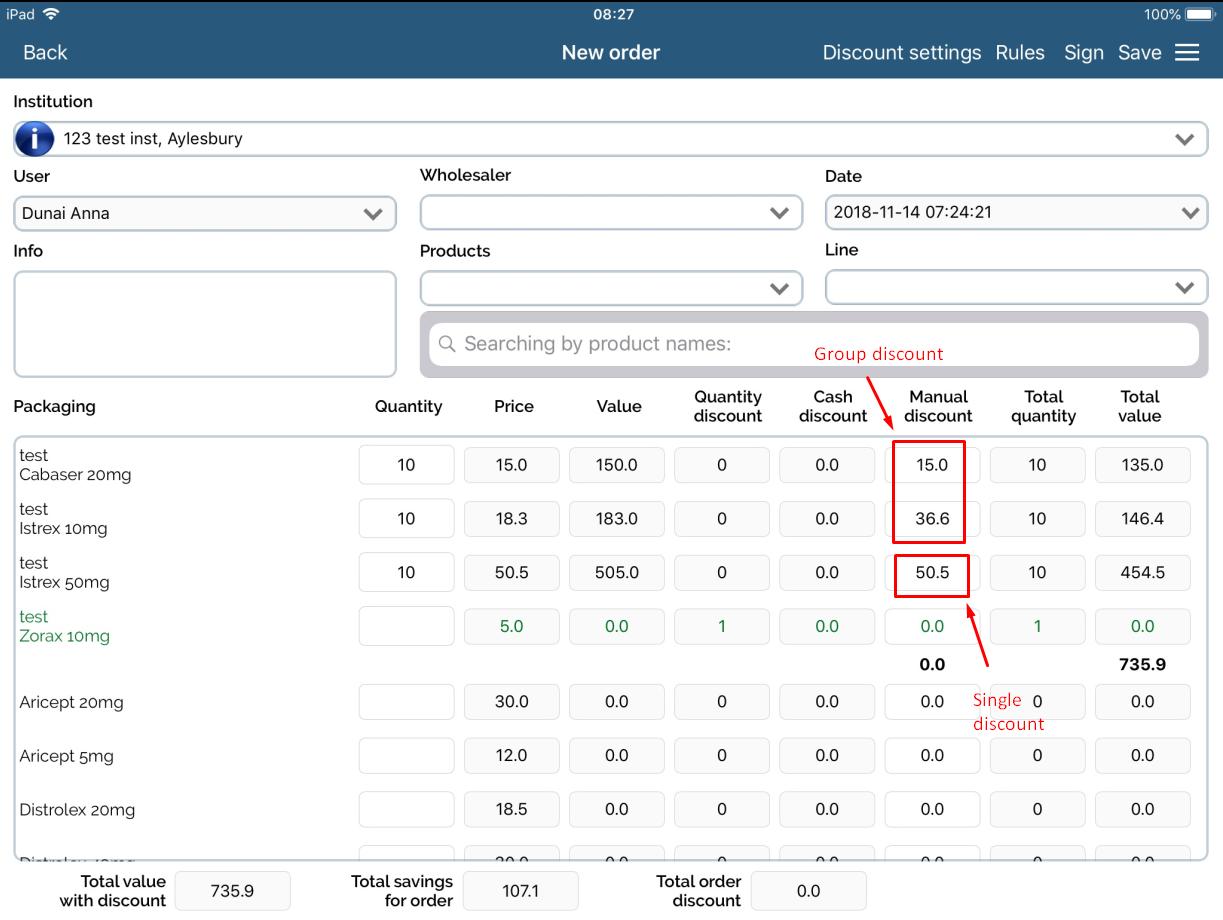
Task: Expand the Institution dropdown
Action: (x=1185, y=140)
